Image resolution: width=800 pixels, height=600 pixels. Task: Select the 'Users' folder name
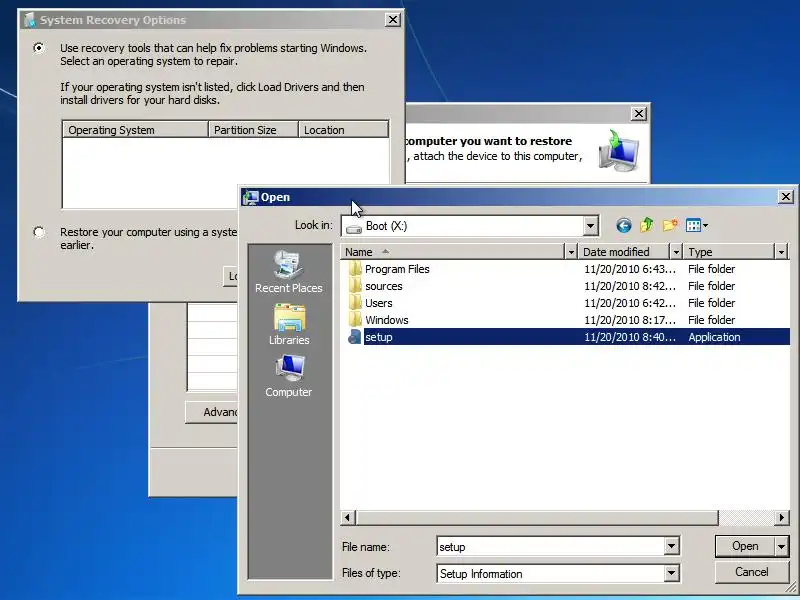click(379, 303)
